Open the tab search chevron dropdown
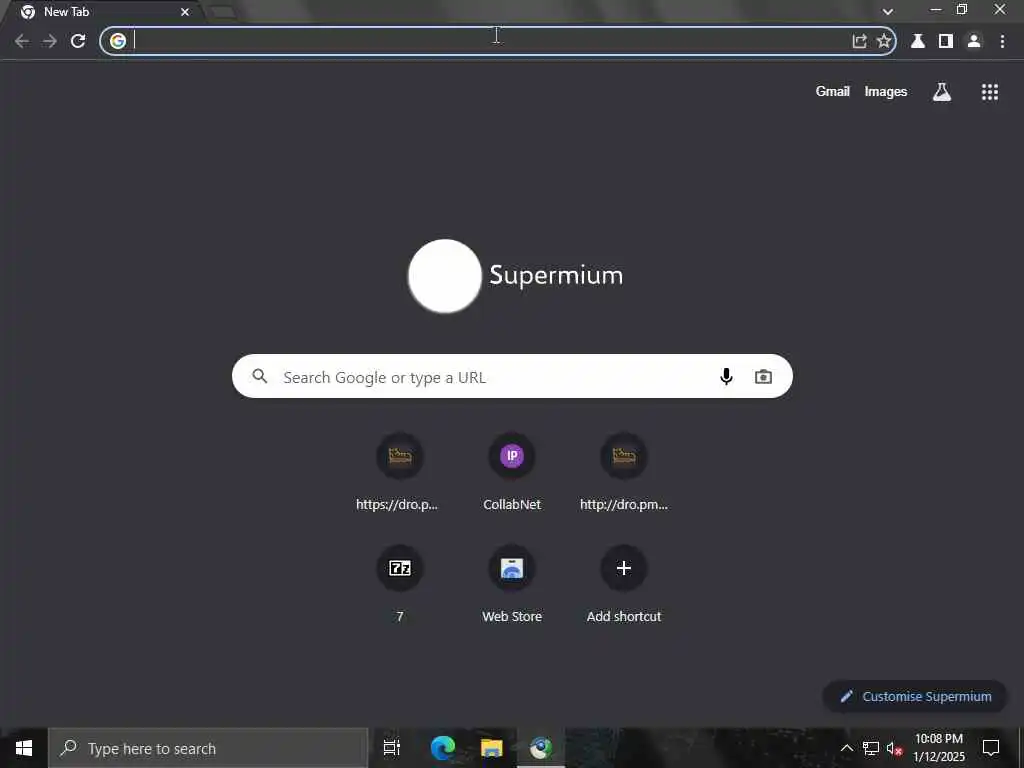1024x768 pixels. coord(888,12)
